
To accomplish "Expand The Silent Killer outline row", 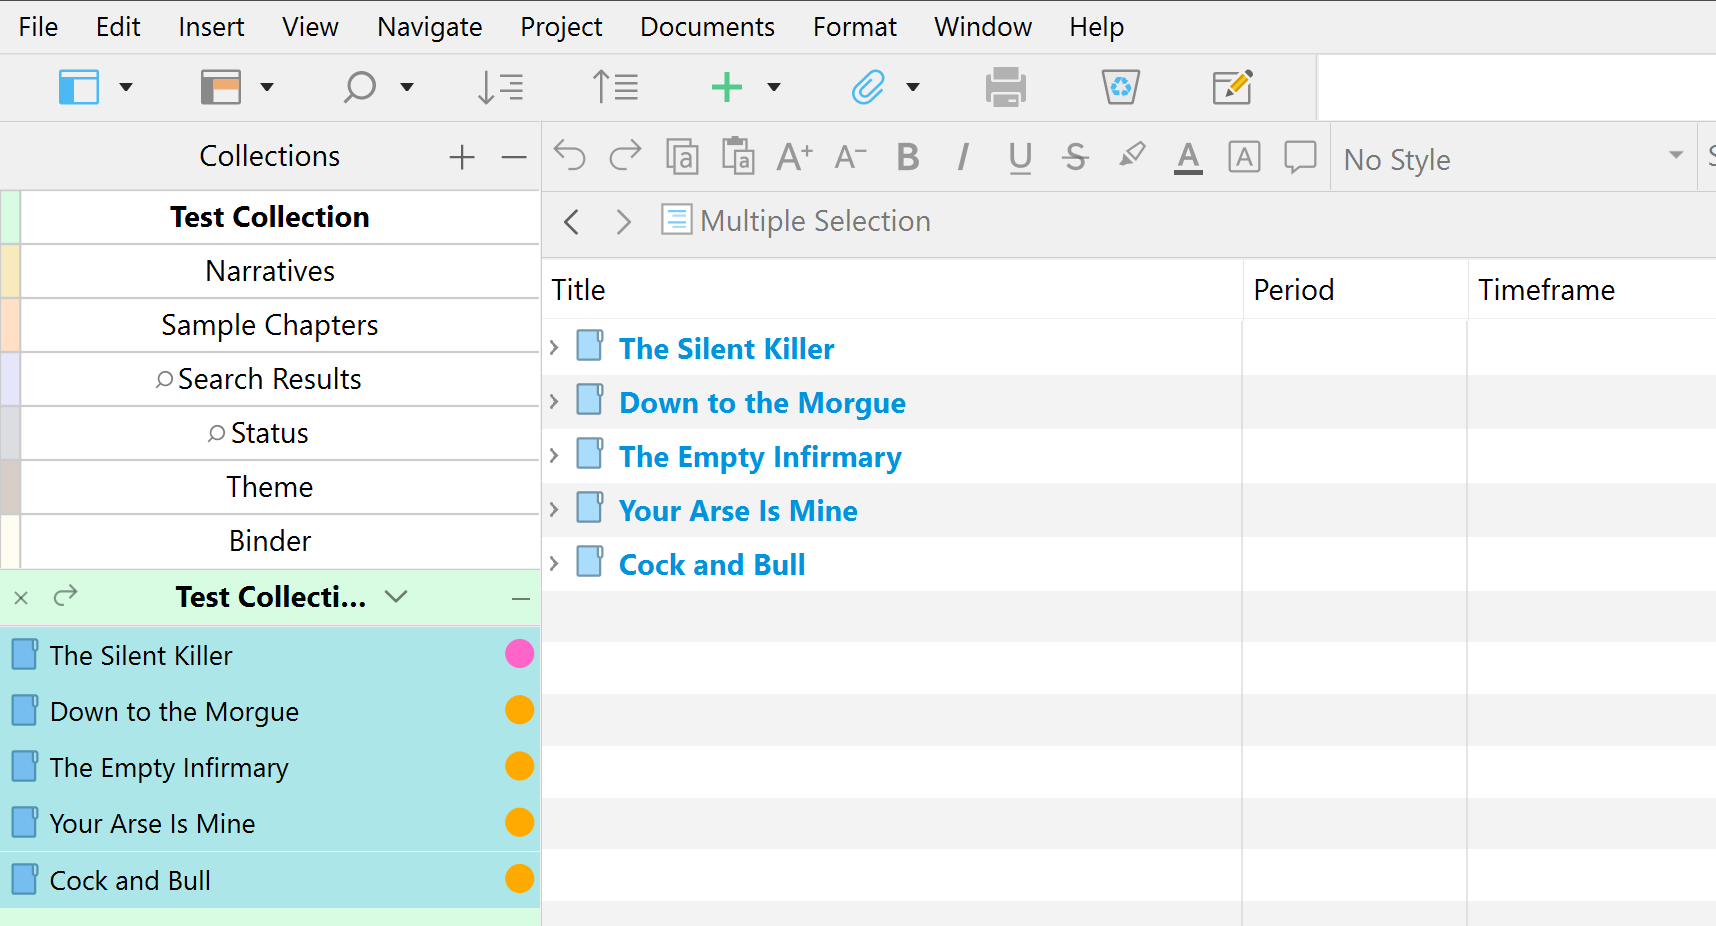I will 554,348.
